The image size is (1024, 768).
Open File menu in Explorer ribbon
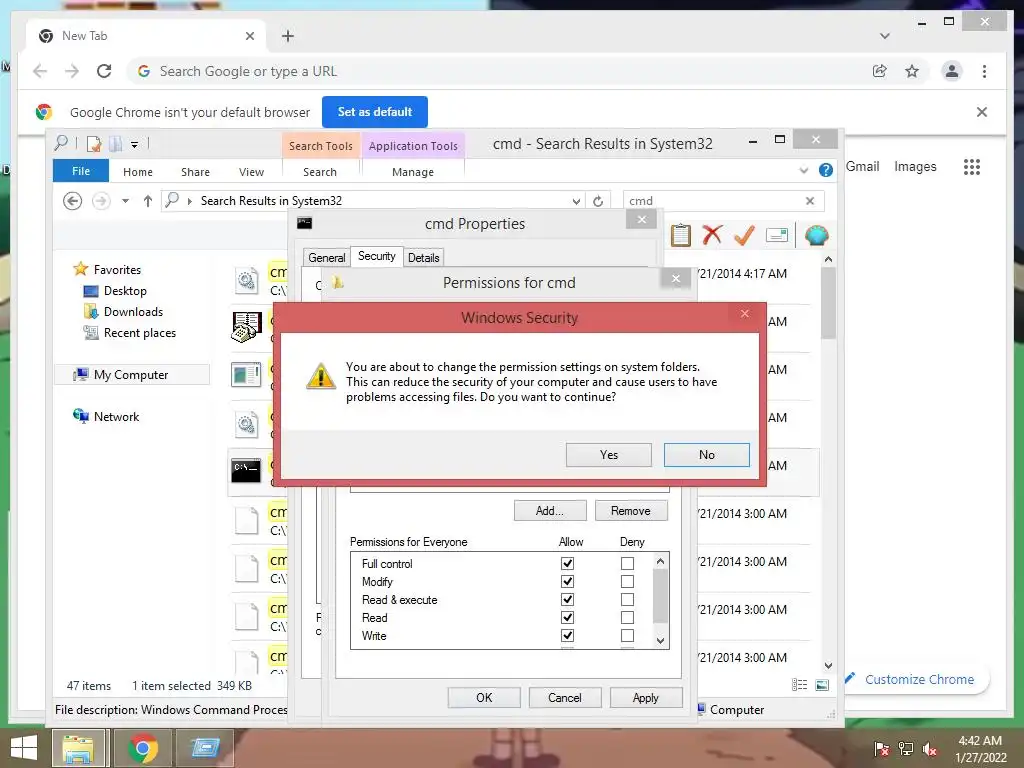tap(81, 171)
